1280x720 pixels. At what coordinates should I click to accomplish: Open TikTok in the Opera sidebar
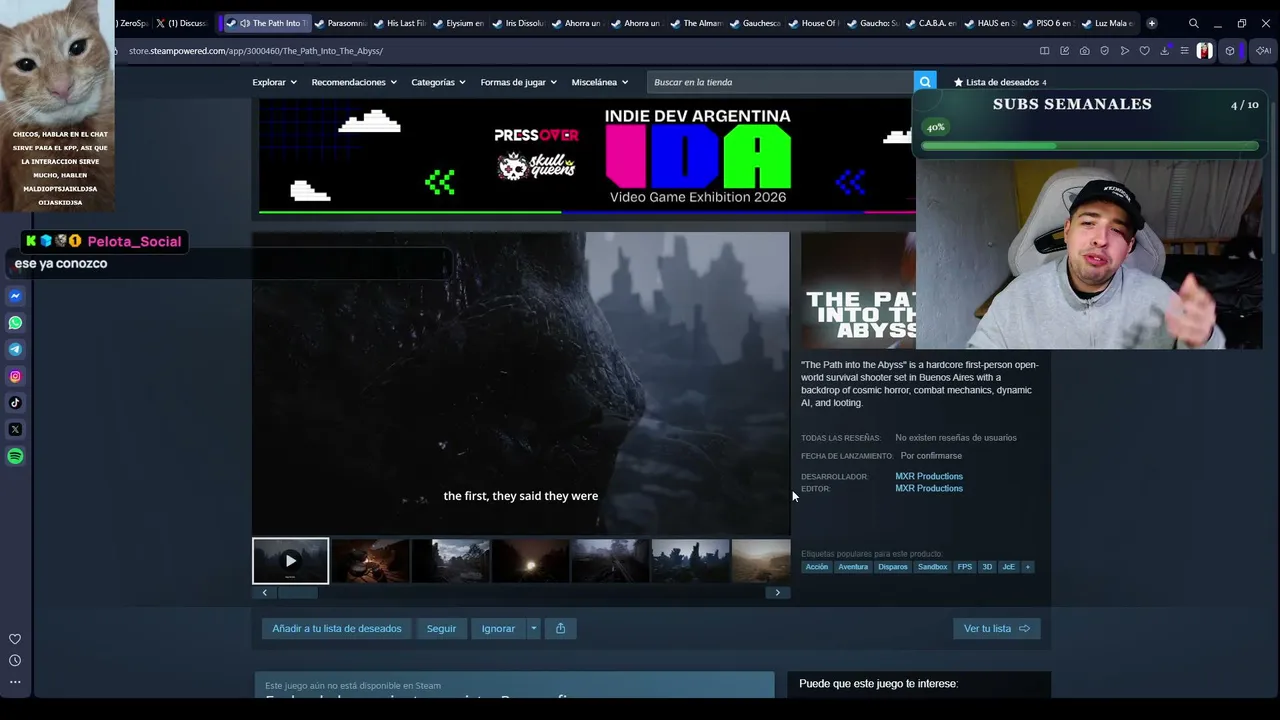pyautogui.click(x=15, y=403)
